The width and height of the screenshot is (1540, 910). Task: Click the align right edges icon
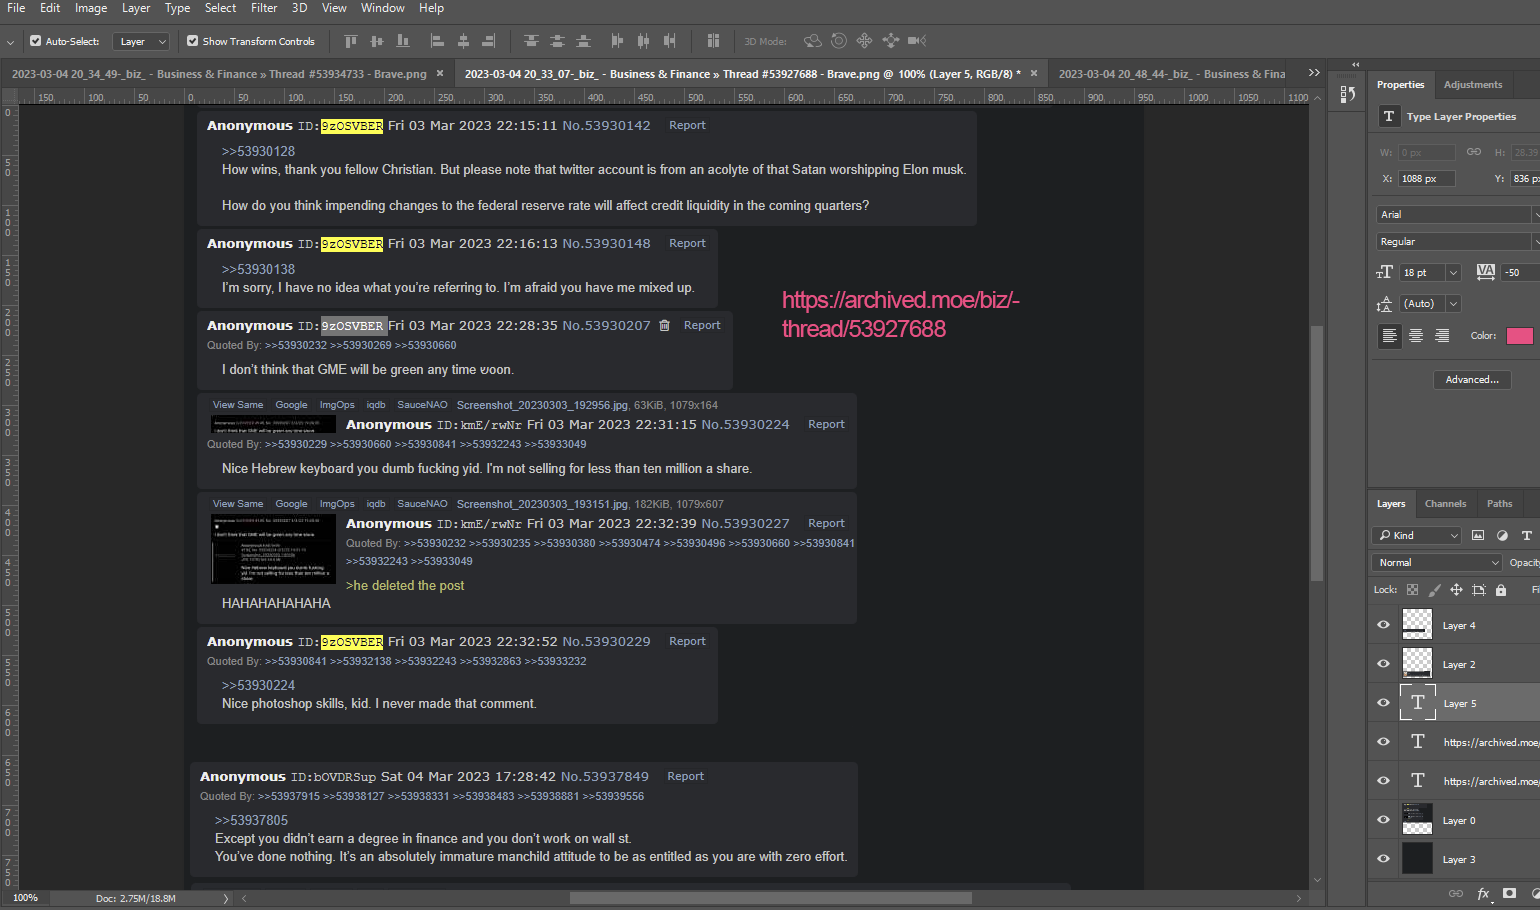[x=489, y=41]
